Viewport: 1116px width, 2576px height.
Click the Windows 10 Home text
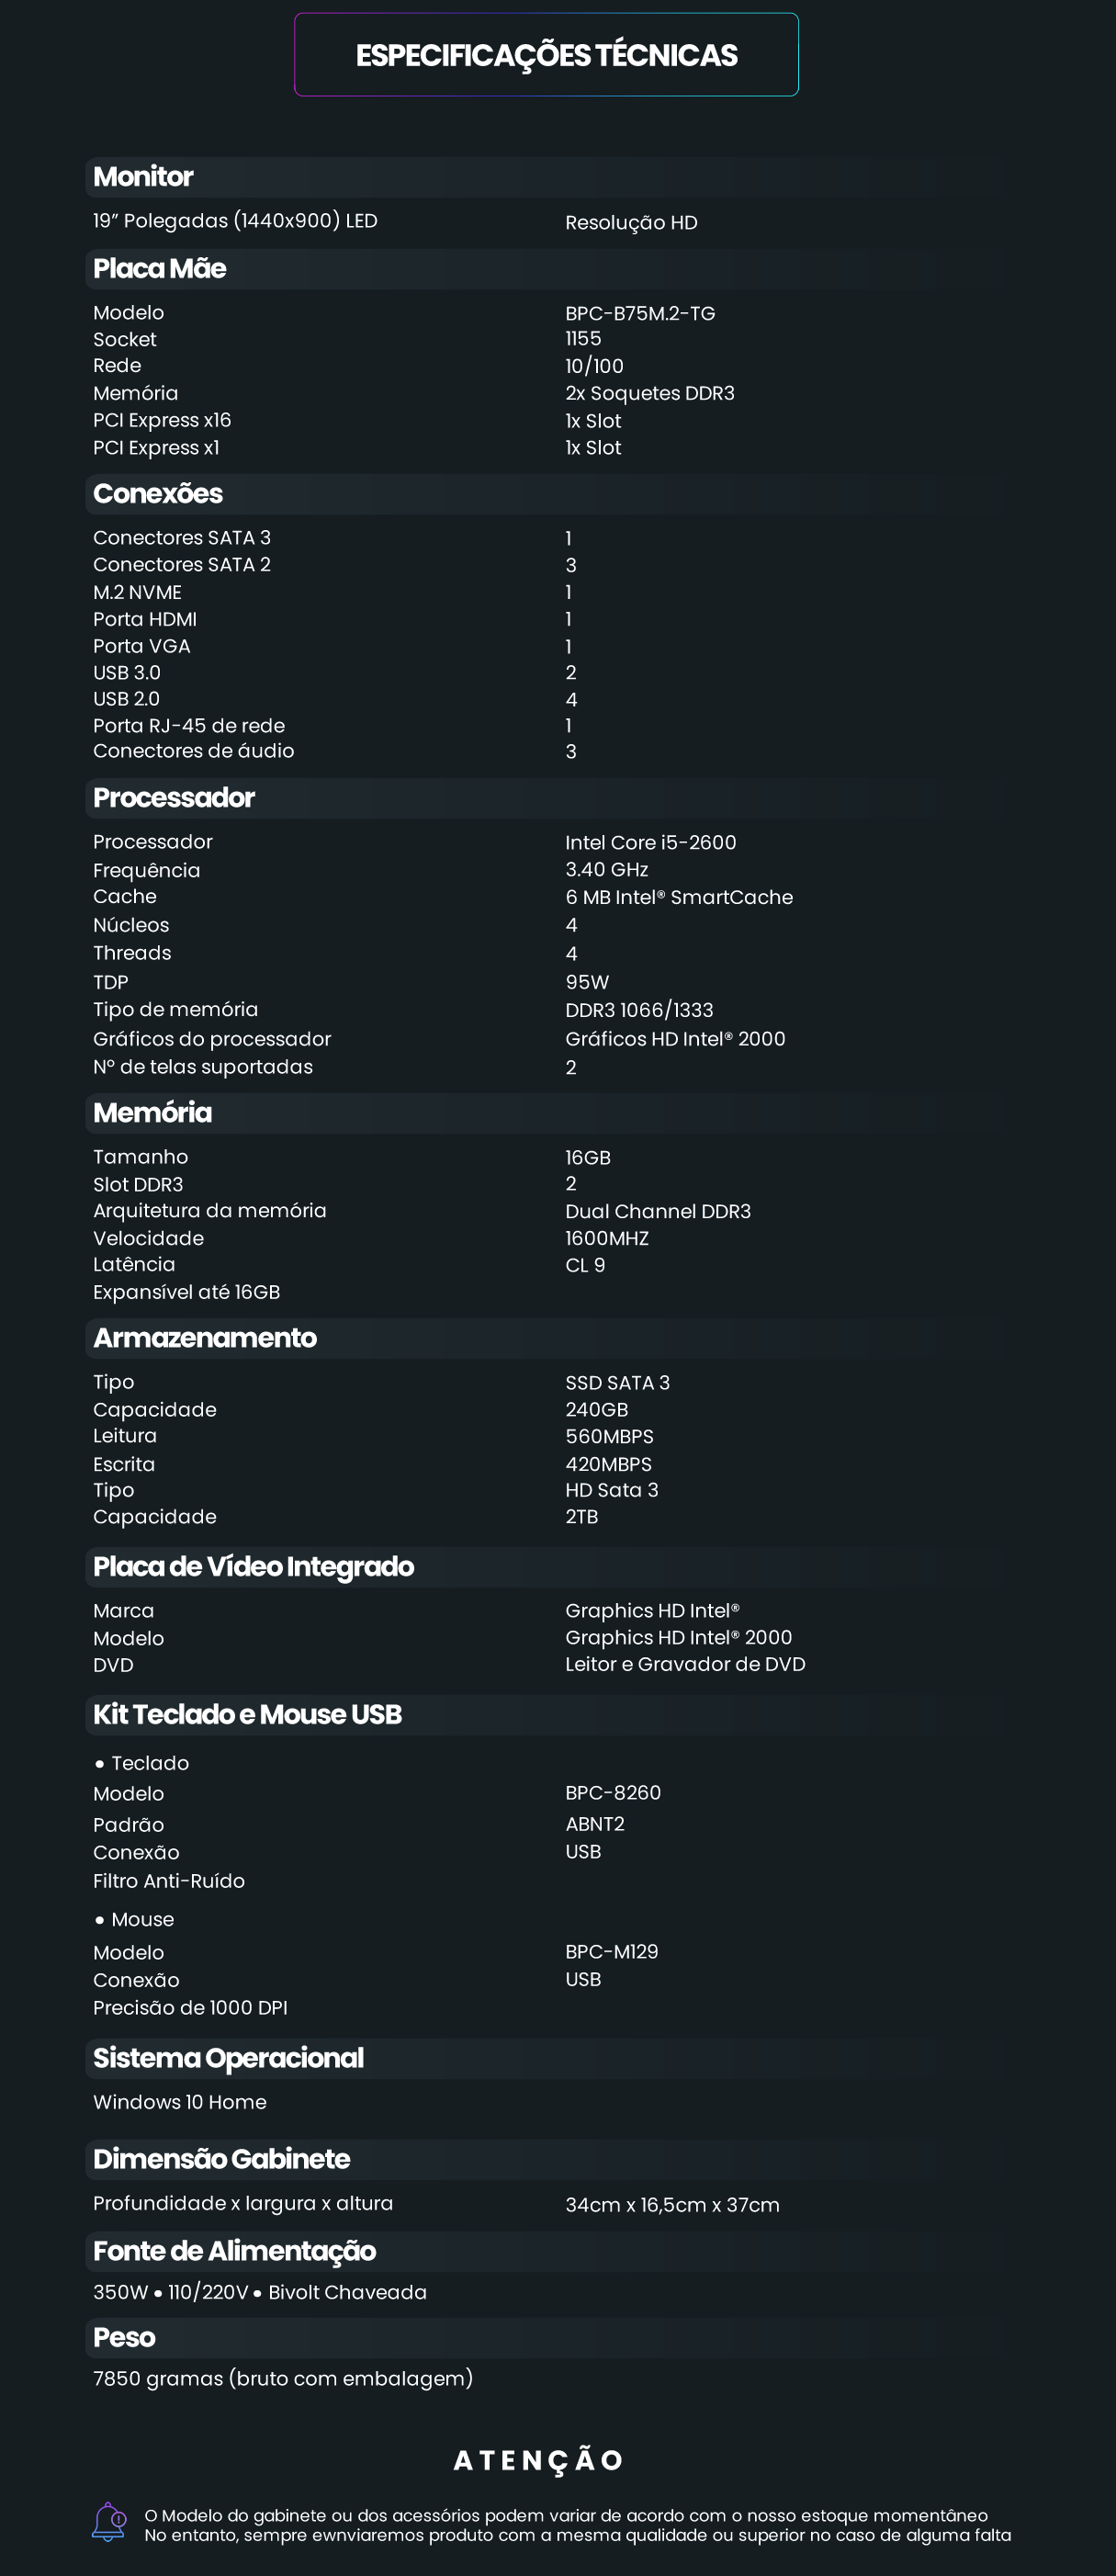pos(180,2103)
